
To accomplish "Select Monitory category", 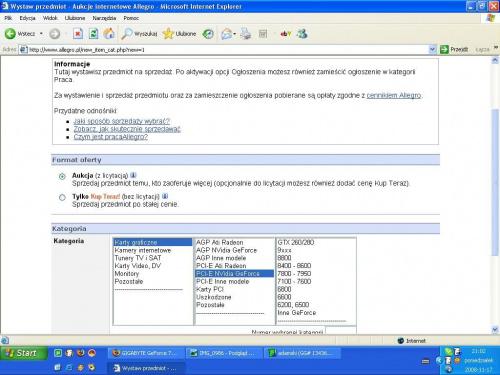I will 153,274.
